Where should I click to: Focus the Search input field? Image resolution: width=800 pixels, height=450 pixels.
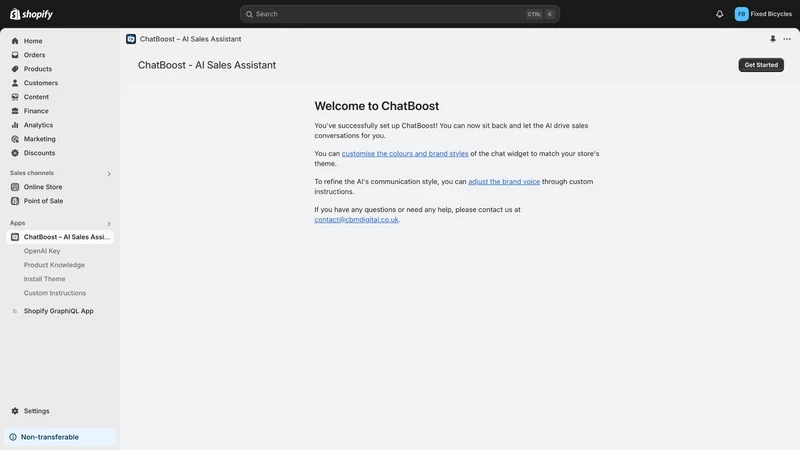[399, 14]
